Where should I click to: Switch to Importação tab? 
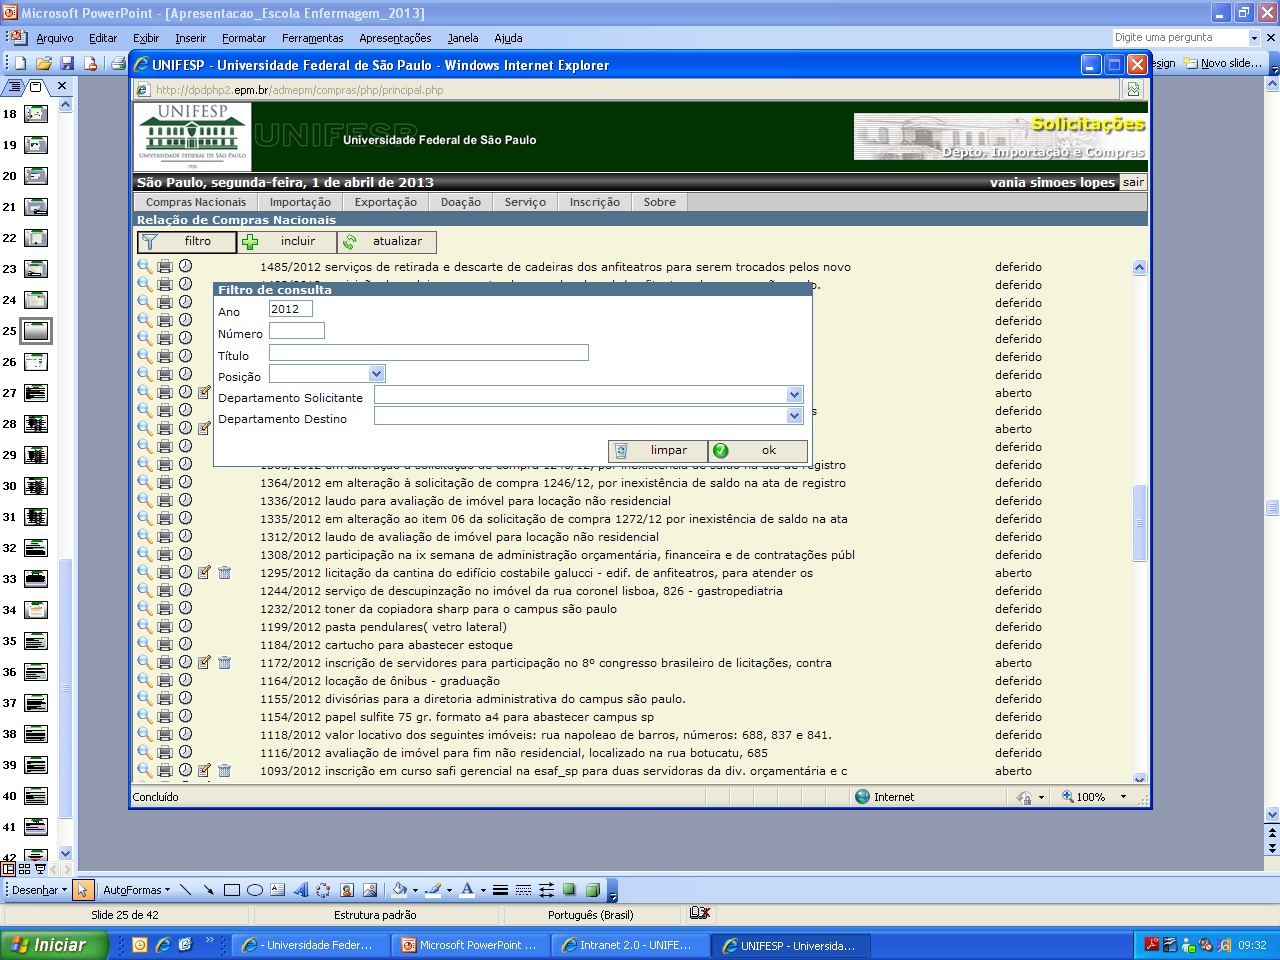pos(300,202)
